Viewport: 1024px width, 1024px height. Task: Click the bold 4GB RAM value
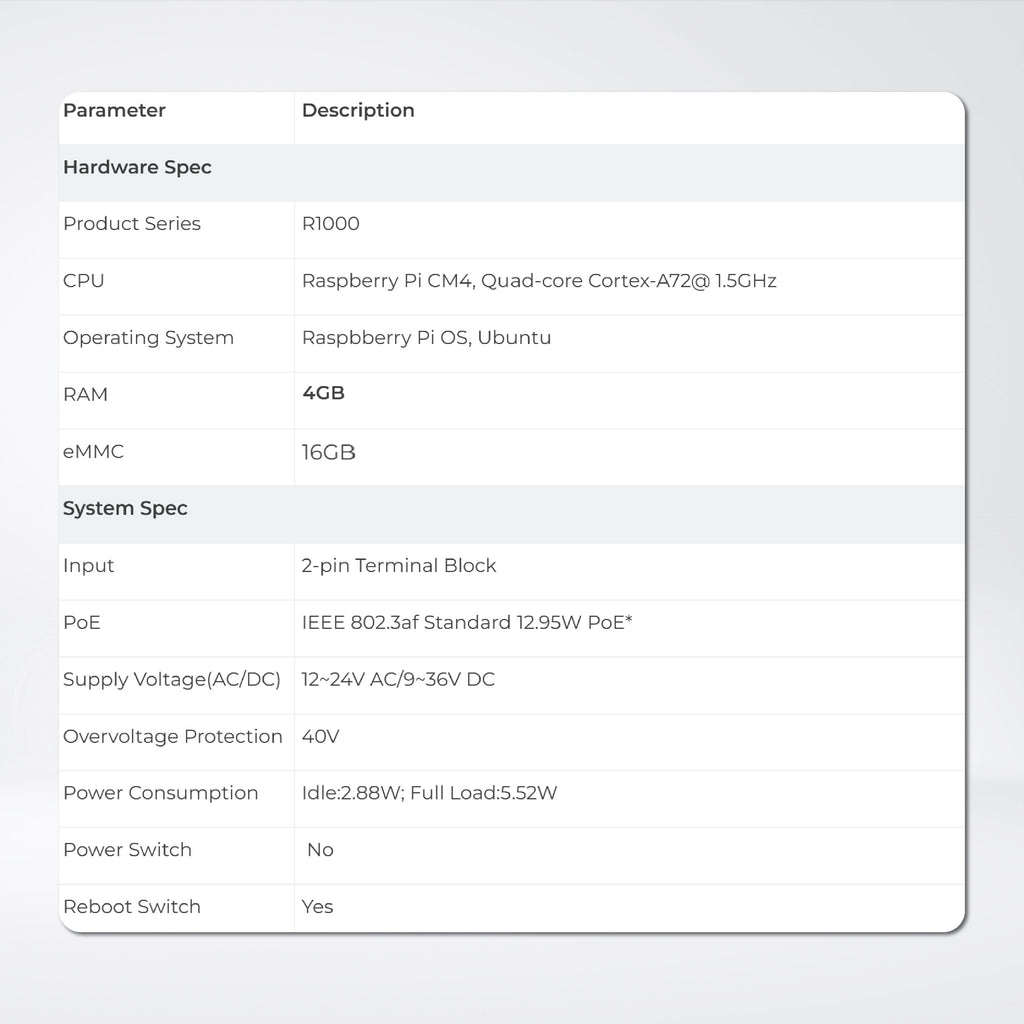tap(323, 394)
